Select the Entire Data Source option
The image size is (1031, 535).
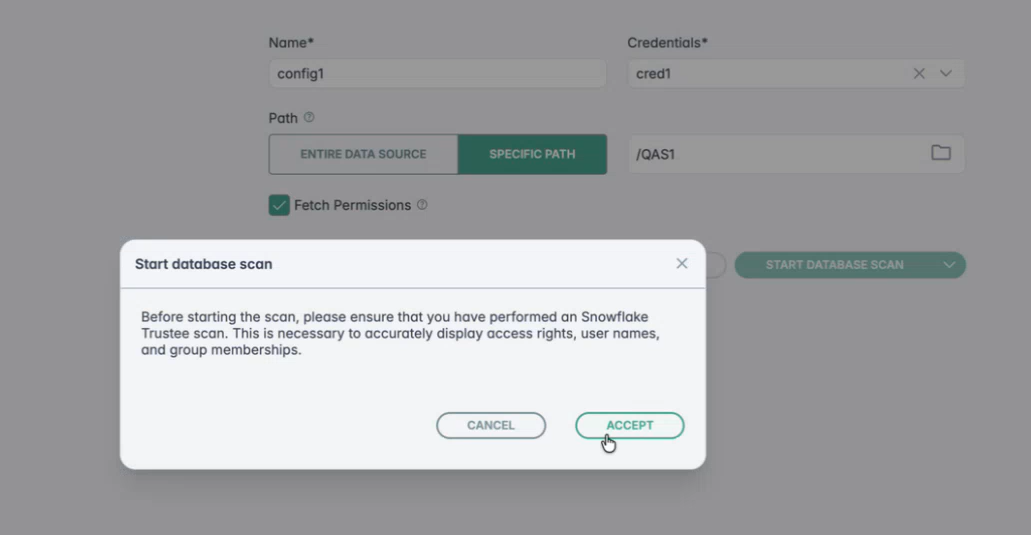click(x=363, y=154)
